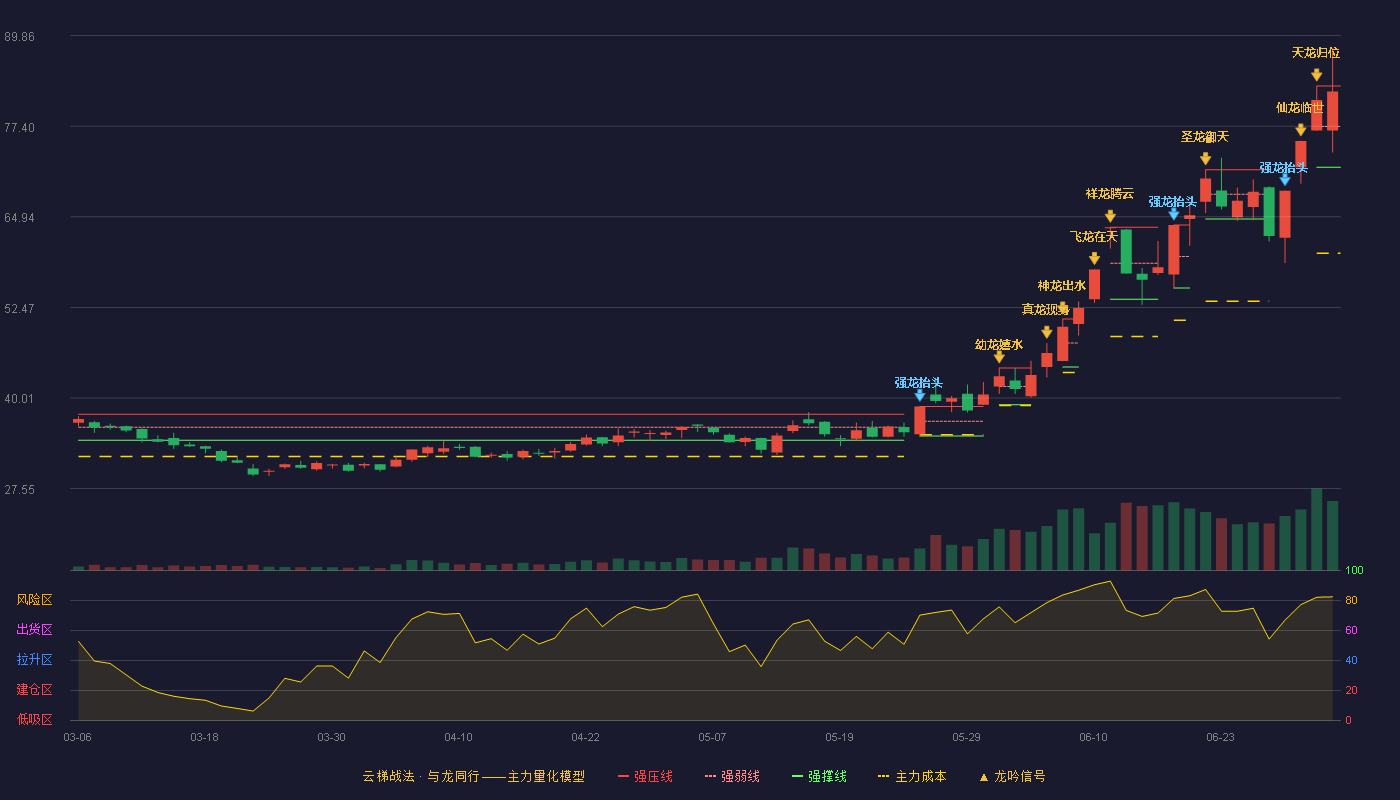Toggle the 强撑线 legend entry
This screenshot has height=800, width=1400.
(x=819, y=776)
